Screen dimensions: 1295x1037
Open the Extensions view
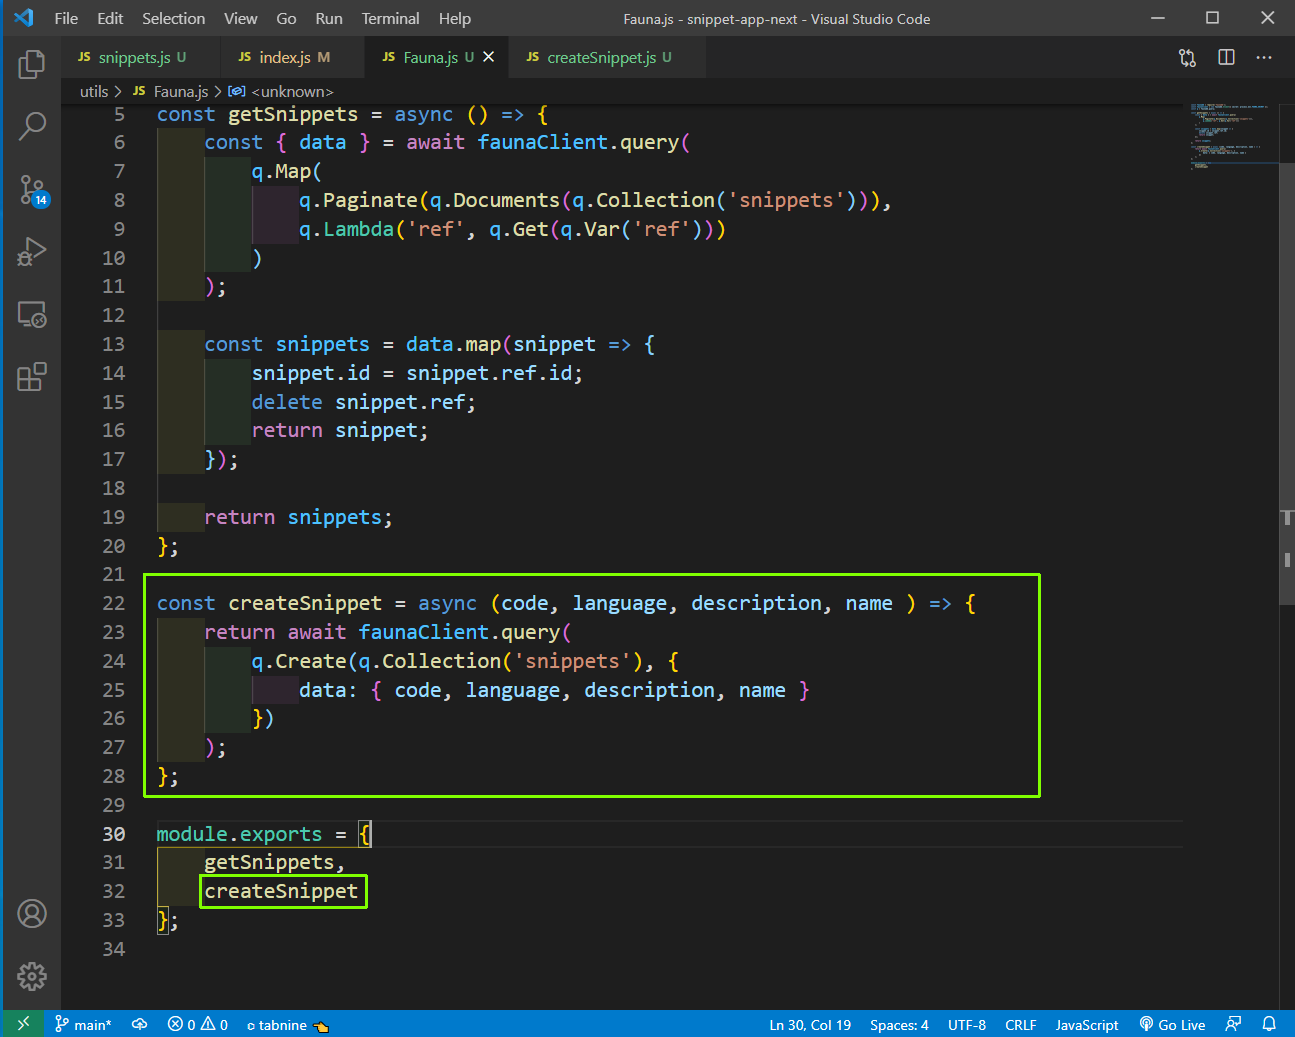pyautogui.click(x=32, y=377)
